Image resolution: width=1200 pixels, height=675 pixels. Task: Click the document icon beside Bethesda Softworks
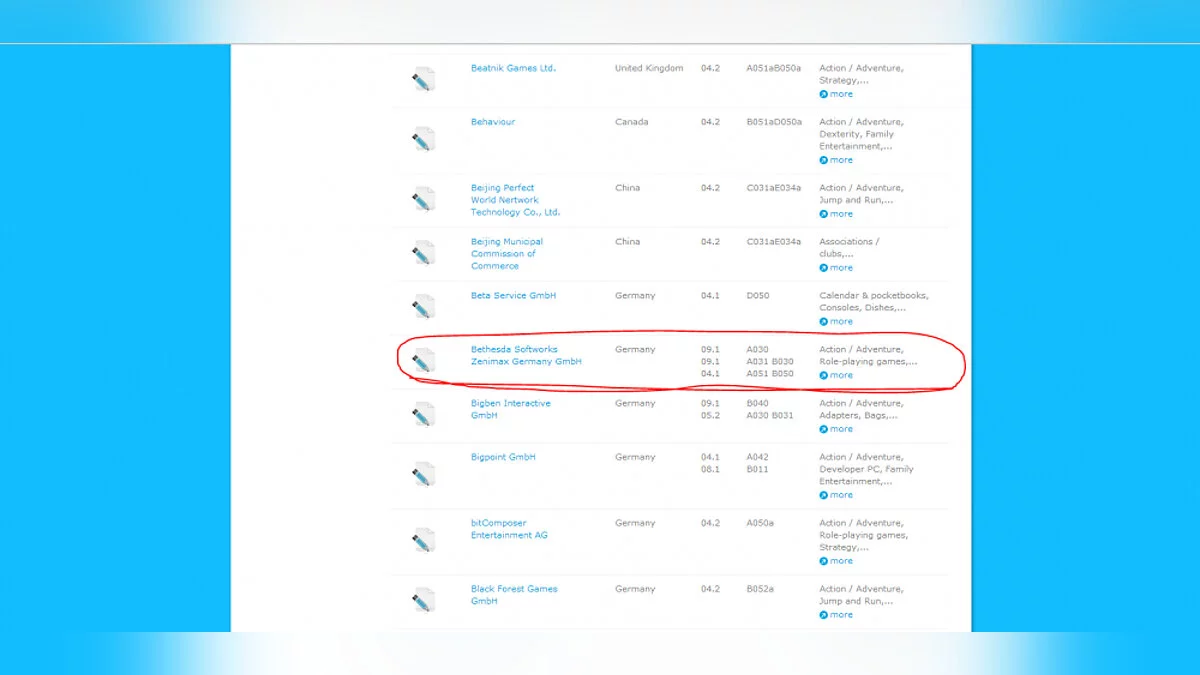[x=424, y=361]
